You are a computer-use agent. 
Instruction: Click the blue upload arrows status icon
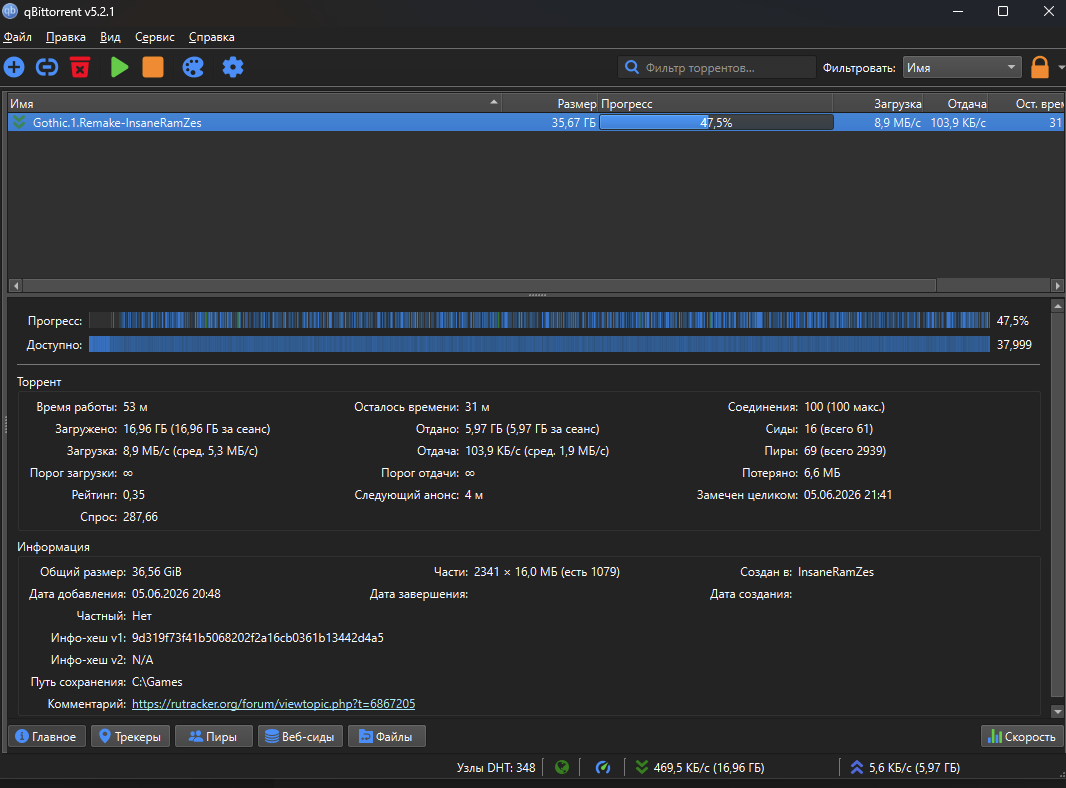coord(857,768)
